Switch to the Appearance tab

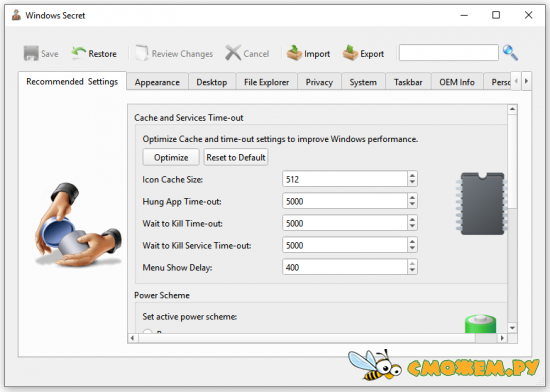coord(157,82)
